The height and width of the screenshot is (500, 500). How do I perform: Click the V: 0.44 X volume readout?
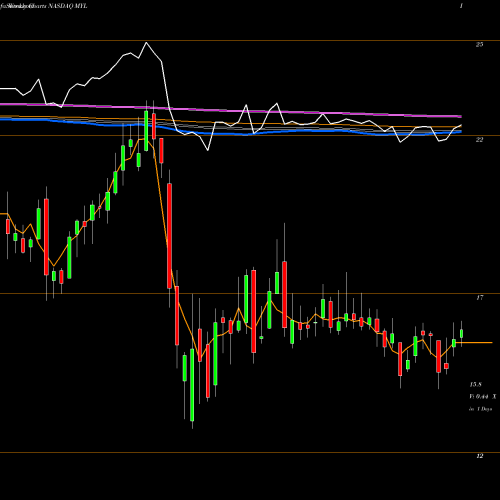click(x=483, y=397)
